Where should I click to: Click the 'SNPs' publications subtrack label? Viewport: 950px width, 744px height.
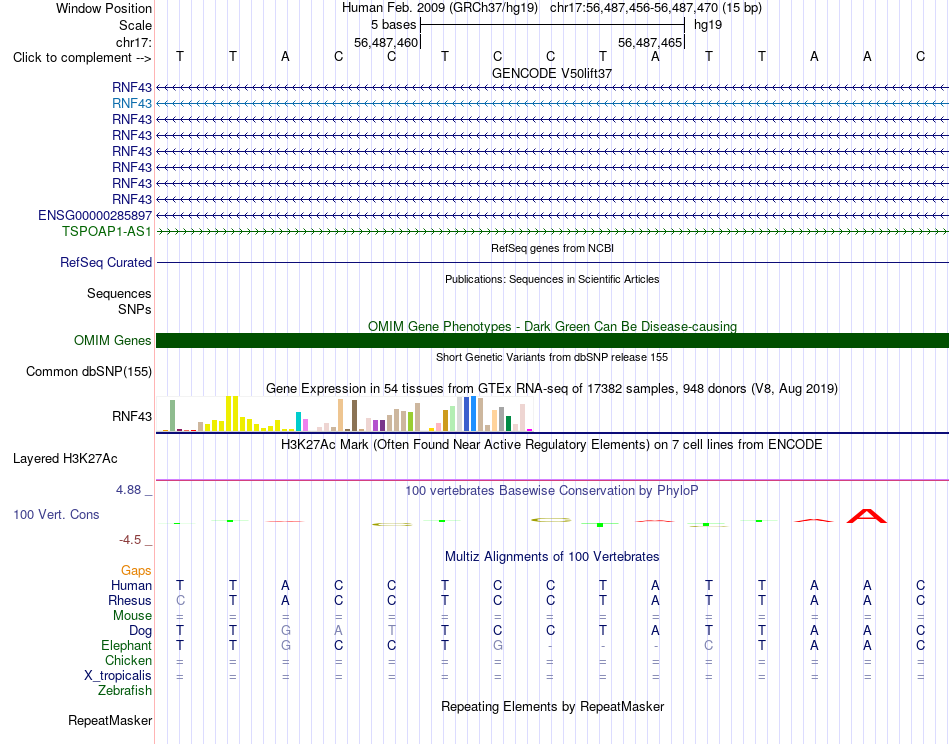(x=135, y=310)
